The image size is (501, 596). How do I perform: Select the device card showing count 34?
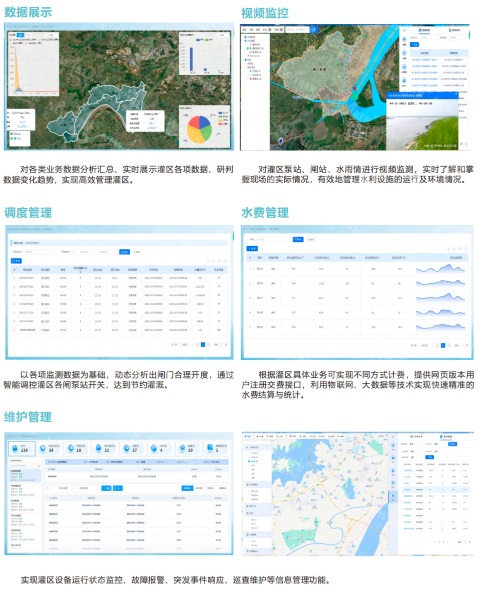point(50,449)
